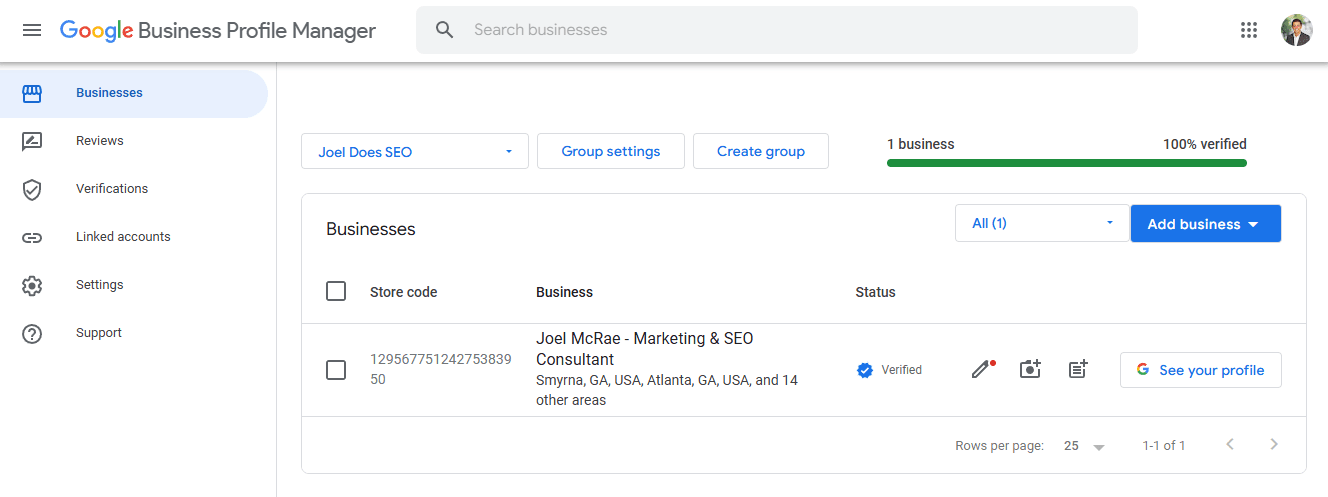Edit profile using the pencil icon
Viewport: 1328px width, 497px height.
point(983,369)
